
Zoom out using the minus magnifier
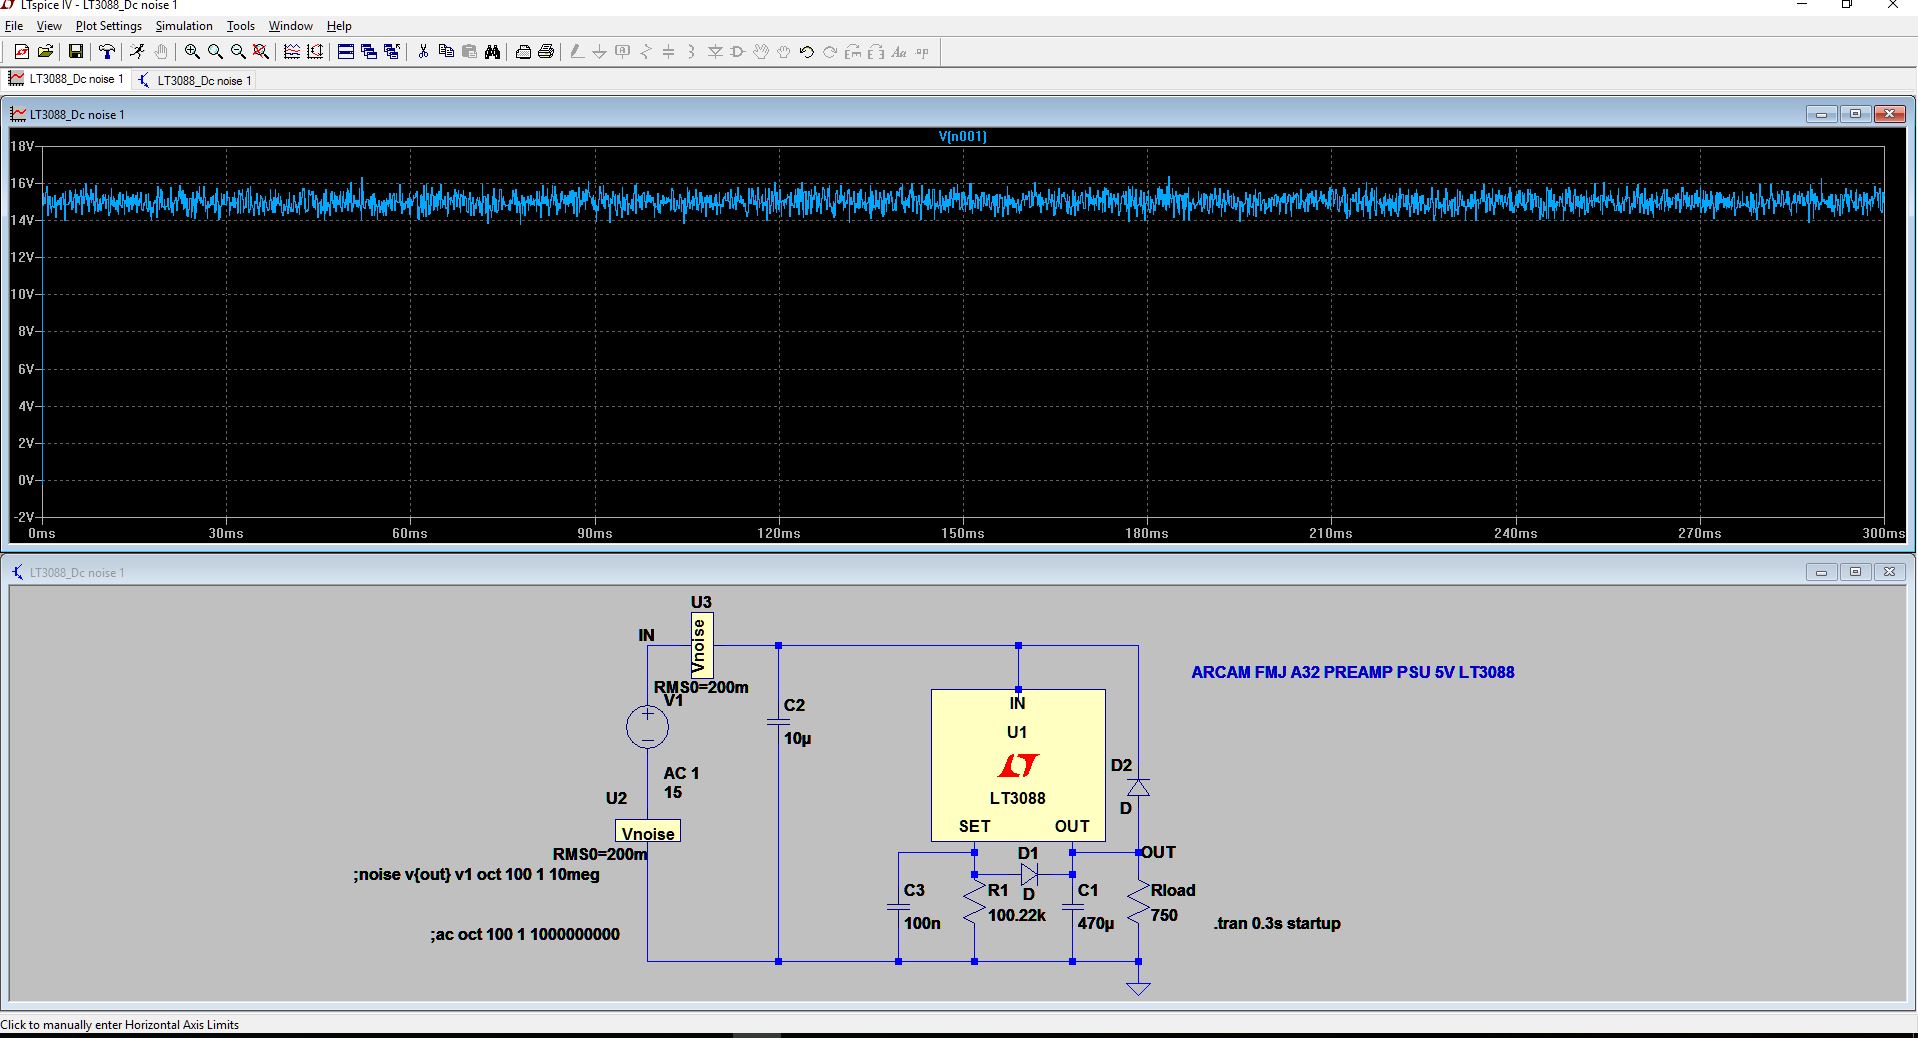pyautogui.click(x=238, y=52)
